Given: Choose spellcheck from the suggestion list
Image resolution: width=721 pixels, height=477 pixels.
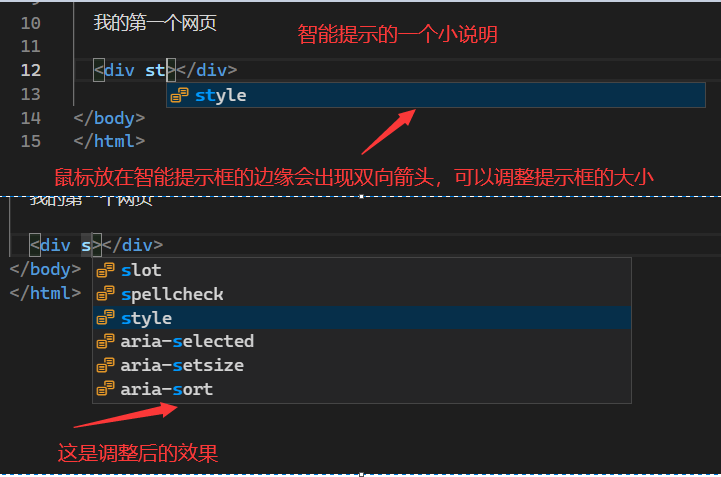Looking at the screenshot, I should (x=172, y=294).
